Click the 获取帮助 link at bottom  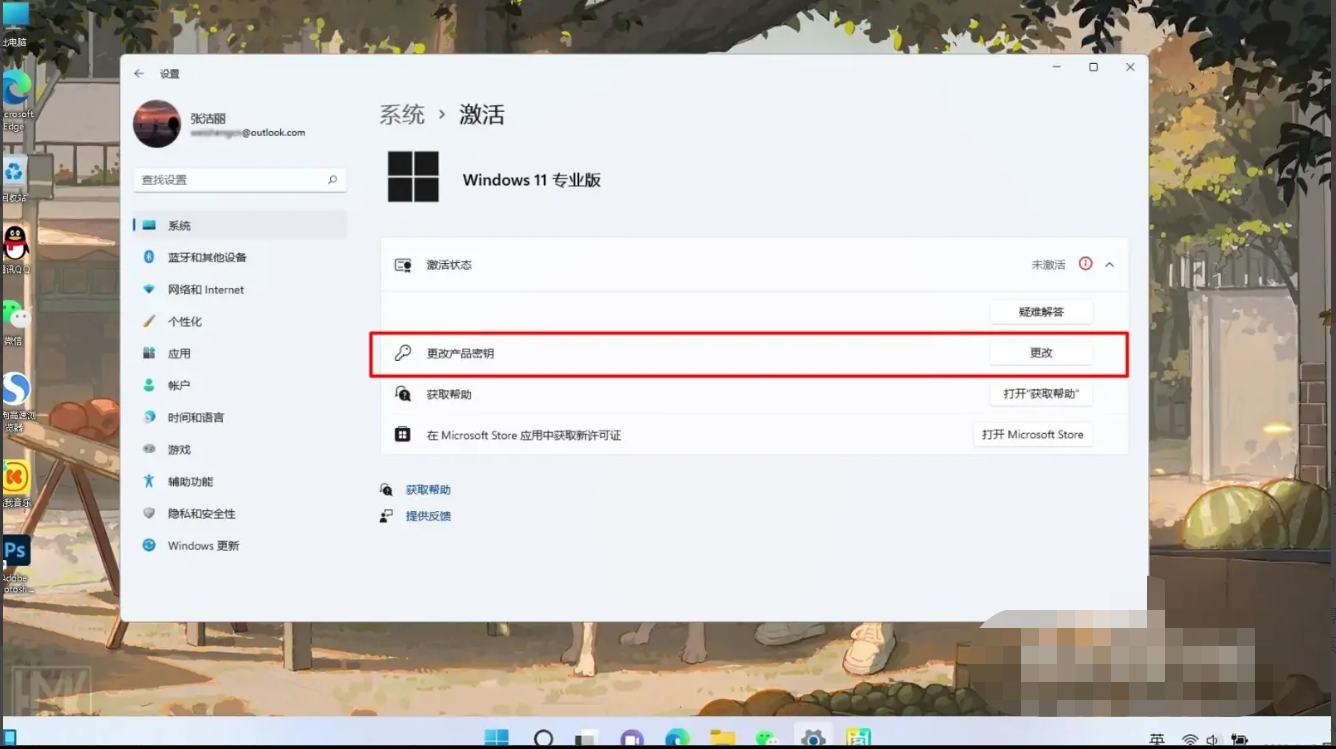(x=428, y=490)
